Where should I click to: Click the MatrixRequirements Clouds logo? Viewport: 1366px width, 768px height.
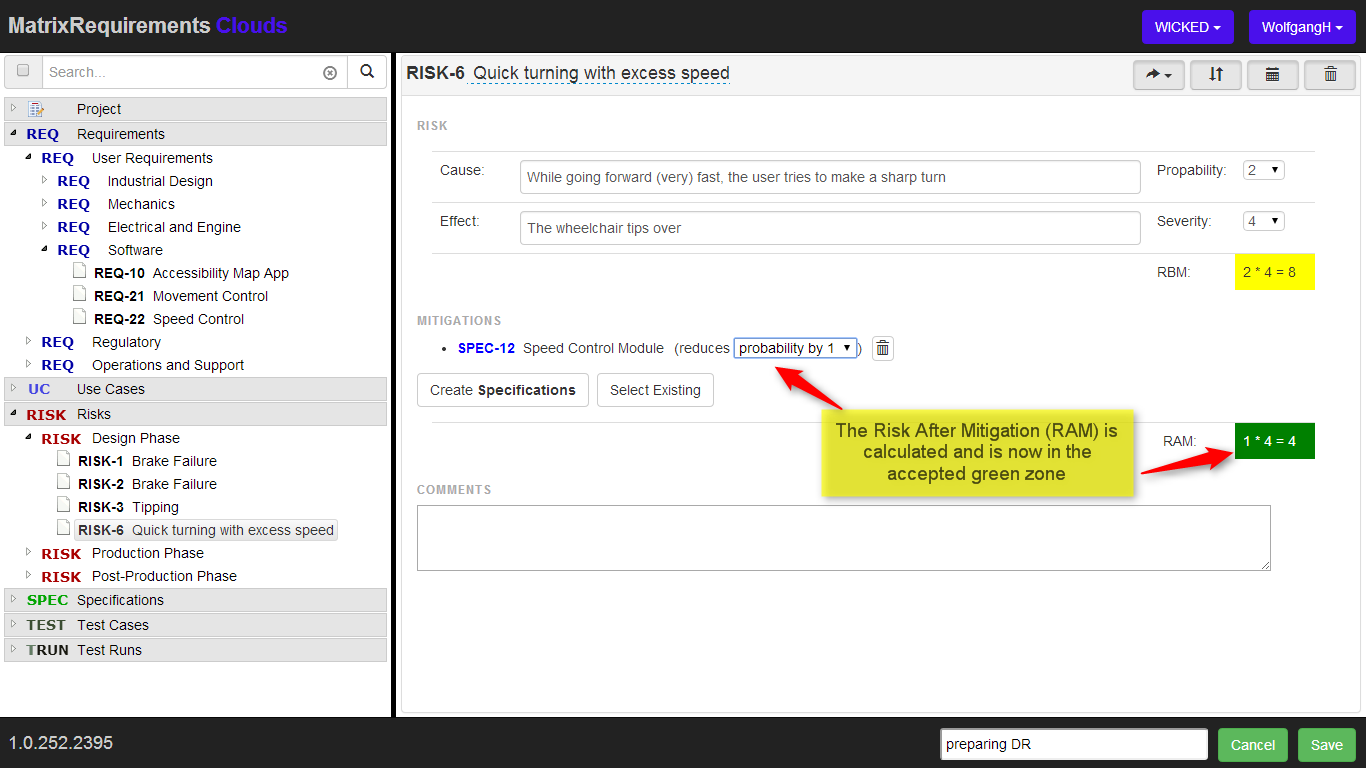click(x=148, y=26)
